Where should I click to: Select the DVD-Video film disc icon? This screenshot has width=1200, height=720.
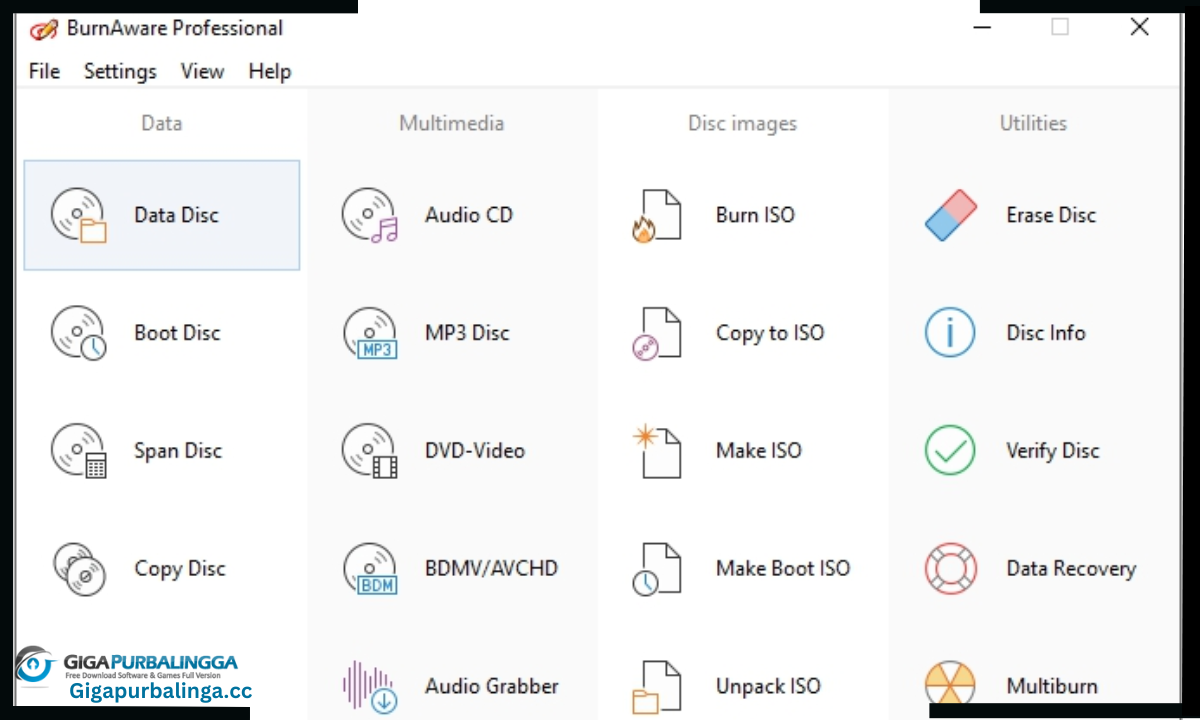pyautogui.click(x=370, y=451)
